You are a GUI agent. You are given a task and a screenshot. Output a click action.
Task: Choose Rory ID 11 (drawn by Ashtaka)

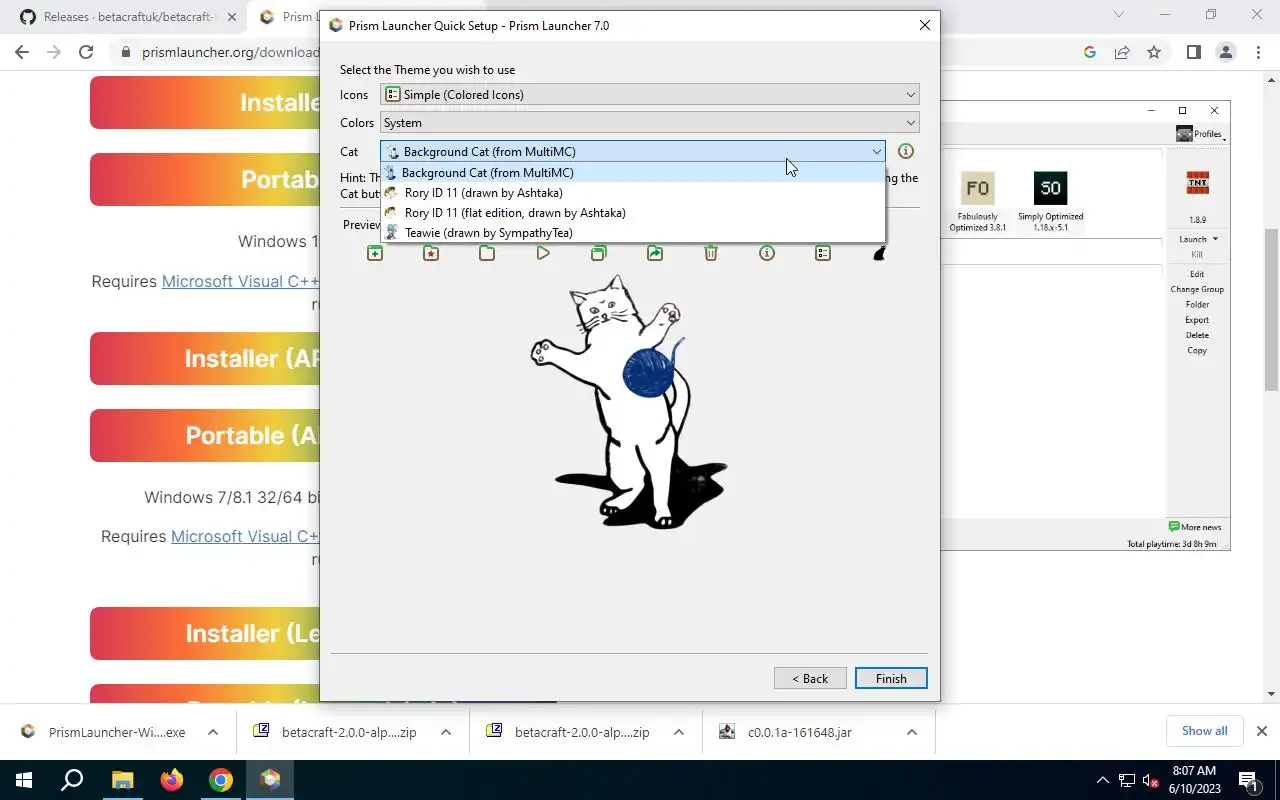[633, 192]
